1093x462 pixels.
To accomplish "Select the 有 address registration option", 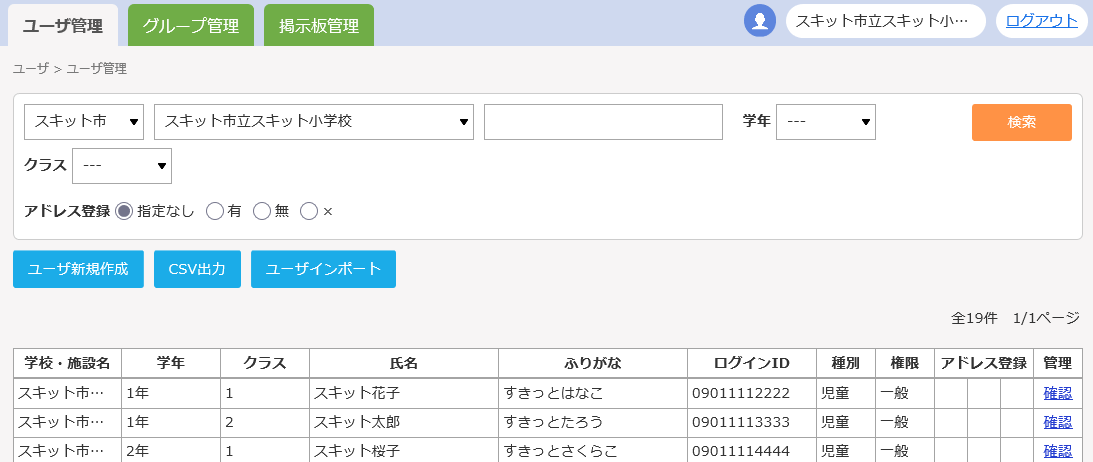I will click(214, 211).
